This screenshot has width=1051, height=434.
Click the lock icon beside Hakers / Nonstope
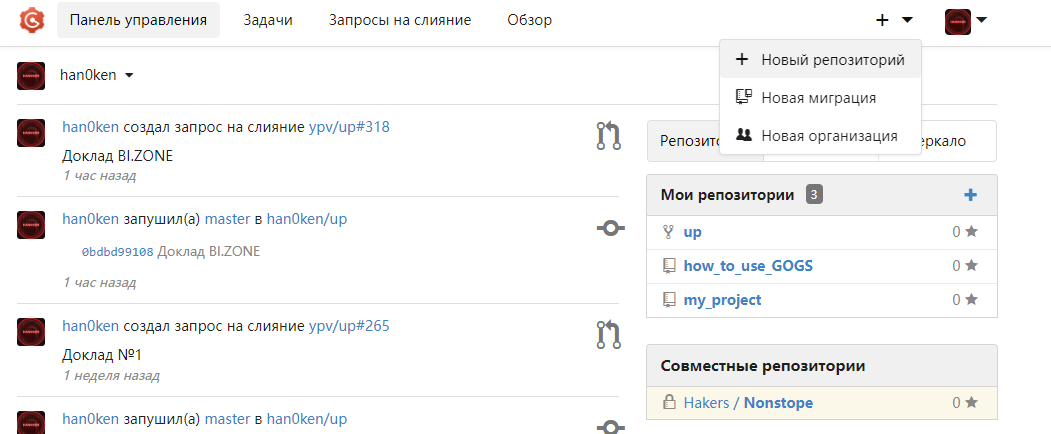669,403
